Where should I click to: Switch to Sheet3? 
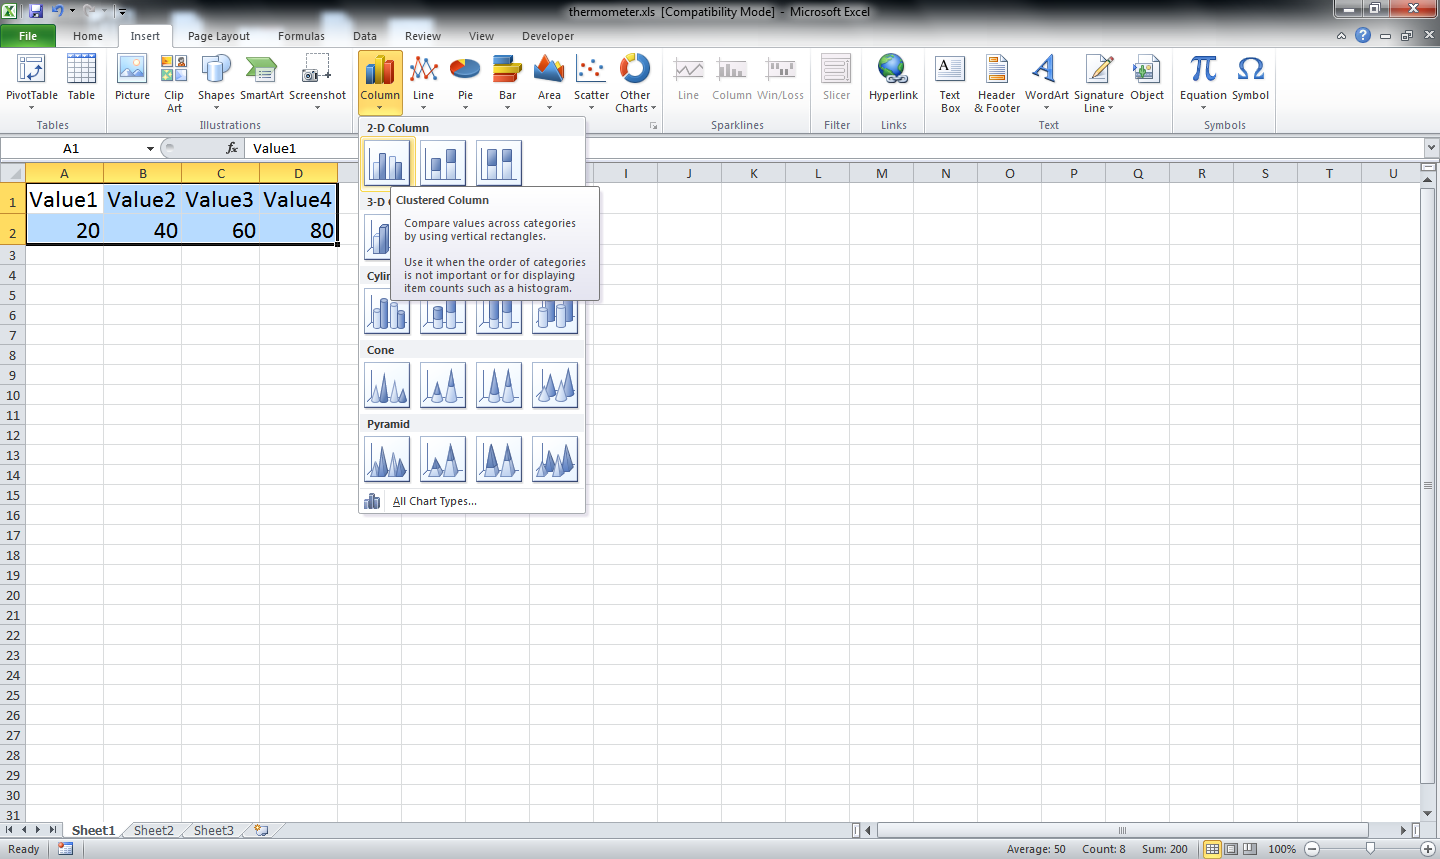pyautogui.click(x=213, y=830)
